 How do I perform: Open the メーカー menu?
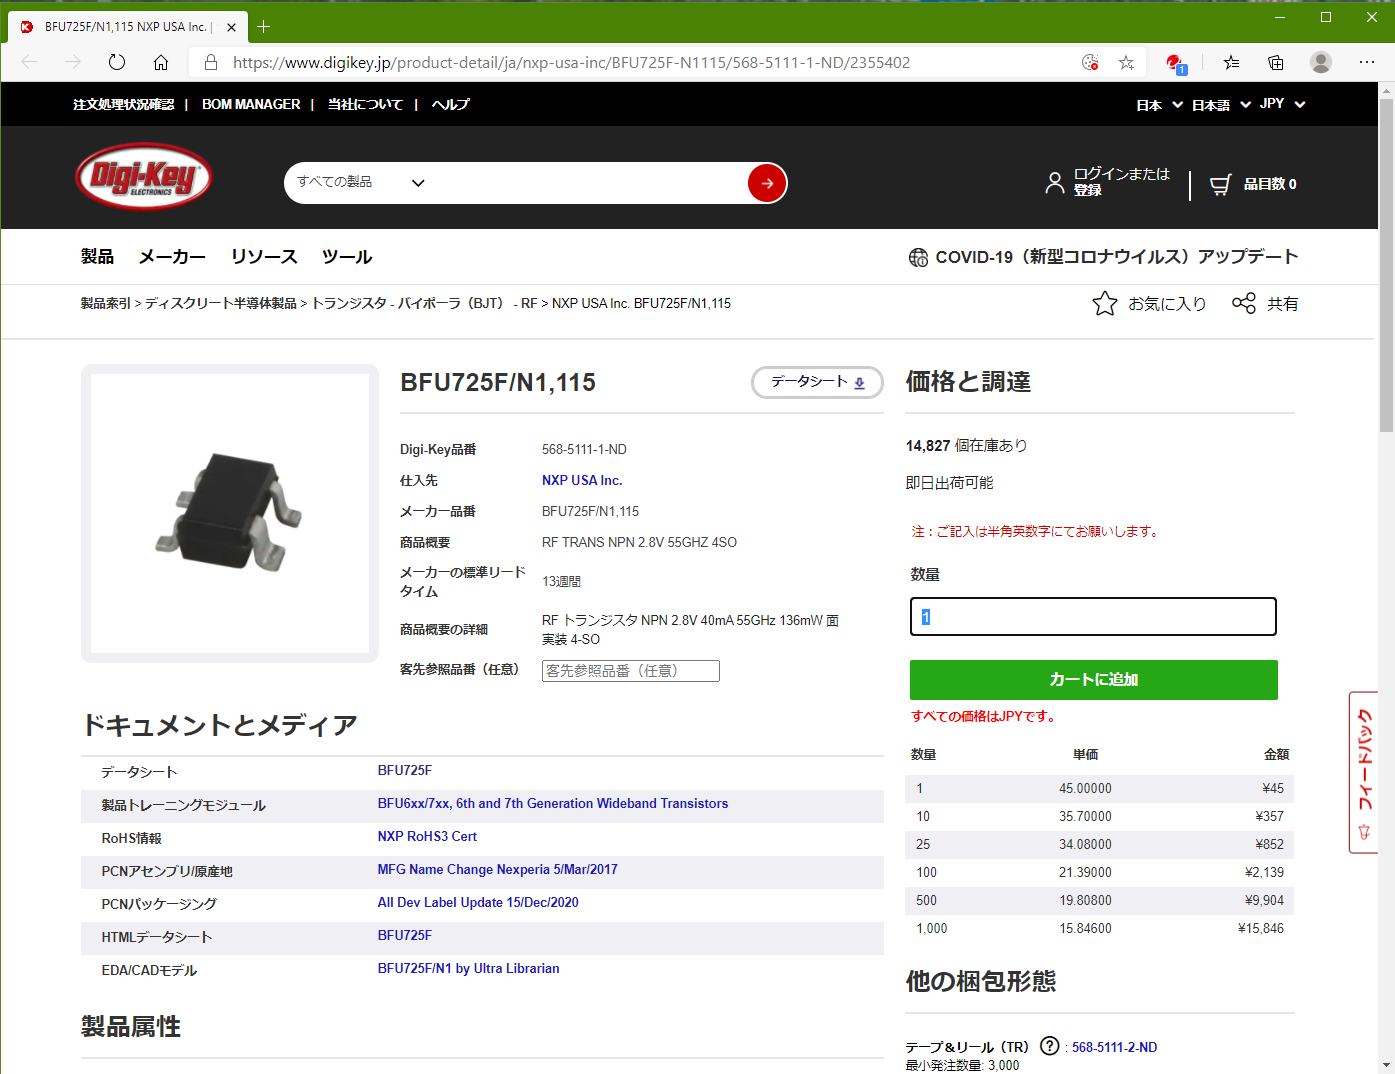coord(172,257)
